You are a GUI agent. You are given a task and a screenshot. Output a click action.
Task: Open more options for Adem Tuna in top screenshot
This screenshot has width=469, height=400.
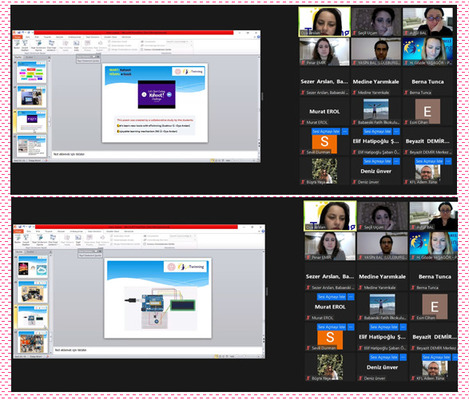[448, 161]
